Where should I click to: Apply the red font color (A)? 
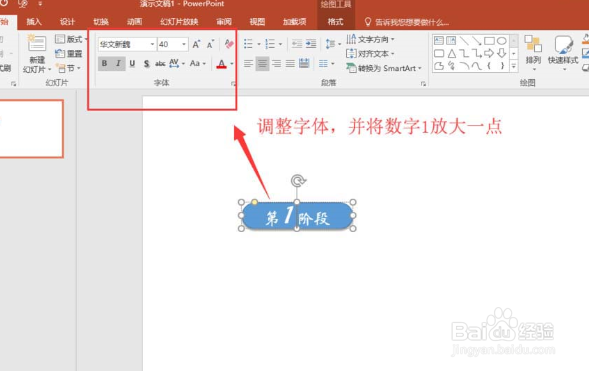[x=221, y=64]
